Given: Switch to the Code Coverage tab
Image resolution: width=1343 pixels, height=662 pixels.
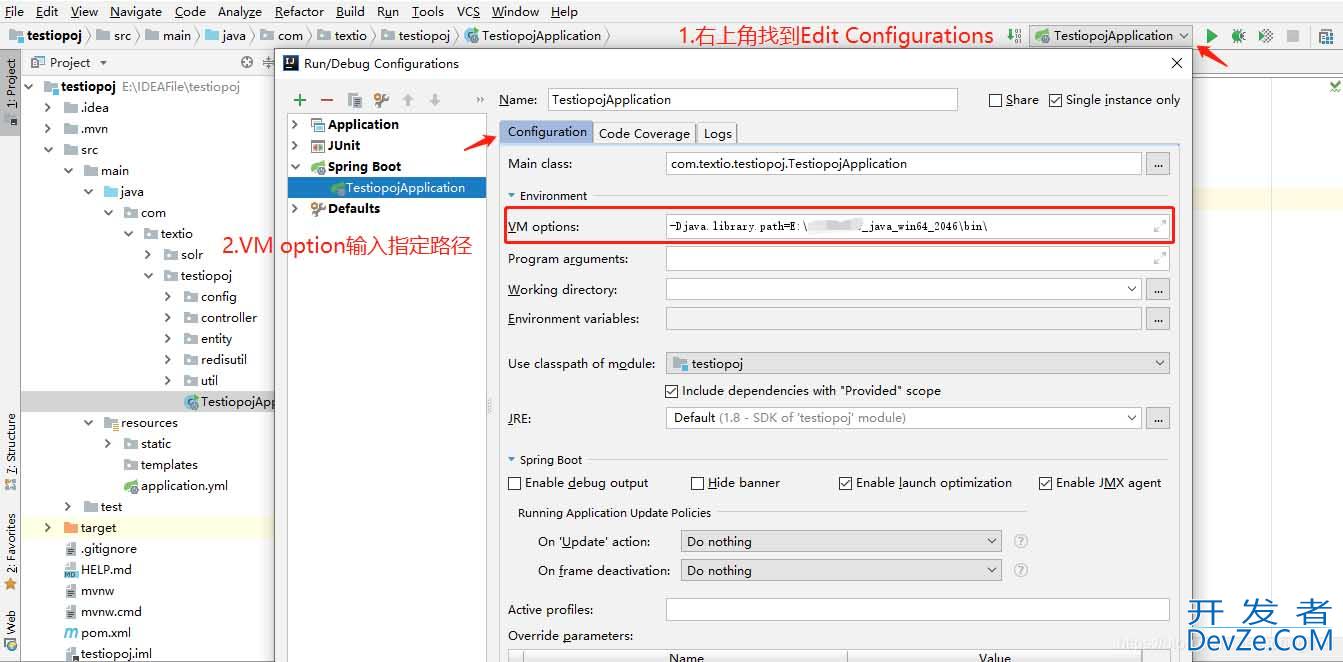Looking at the screenshot, I should [x=644, y=133].
